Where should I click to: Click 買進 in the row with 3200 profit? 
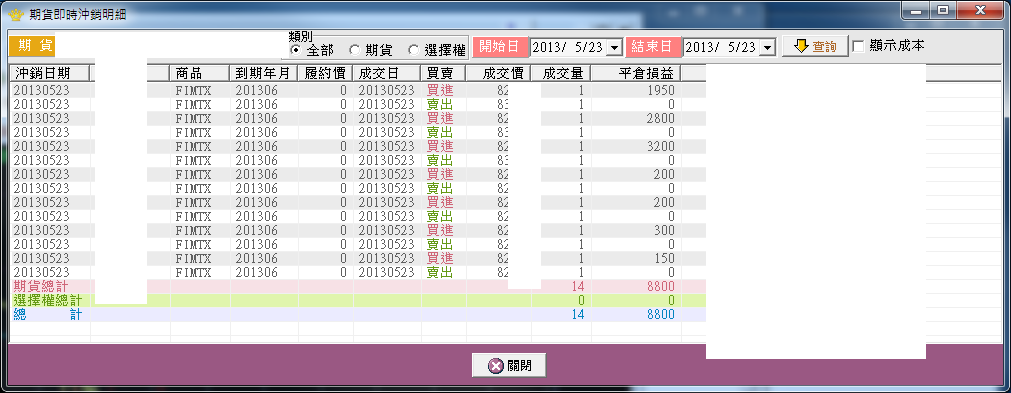[440, 146]
